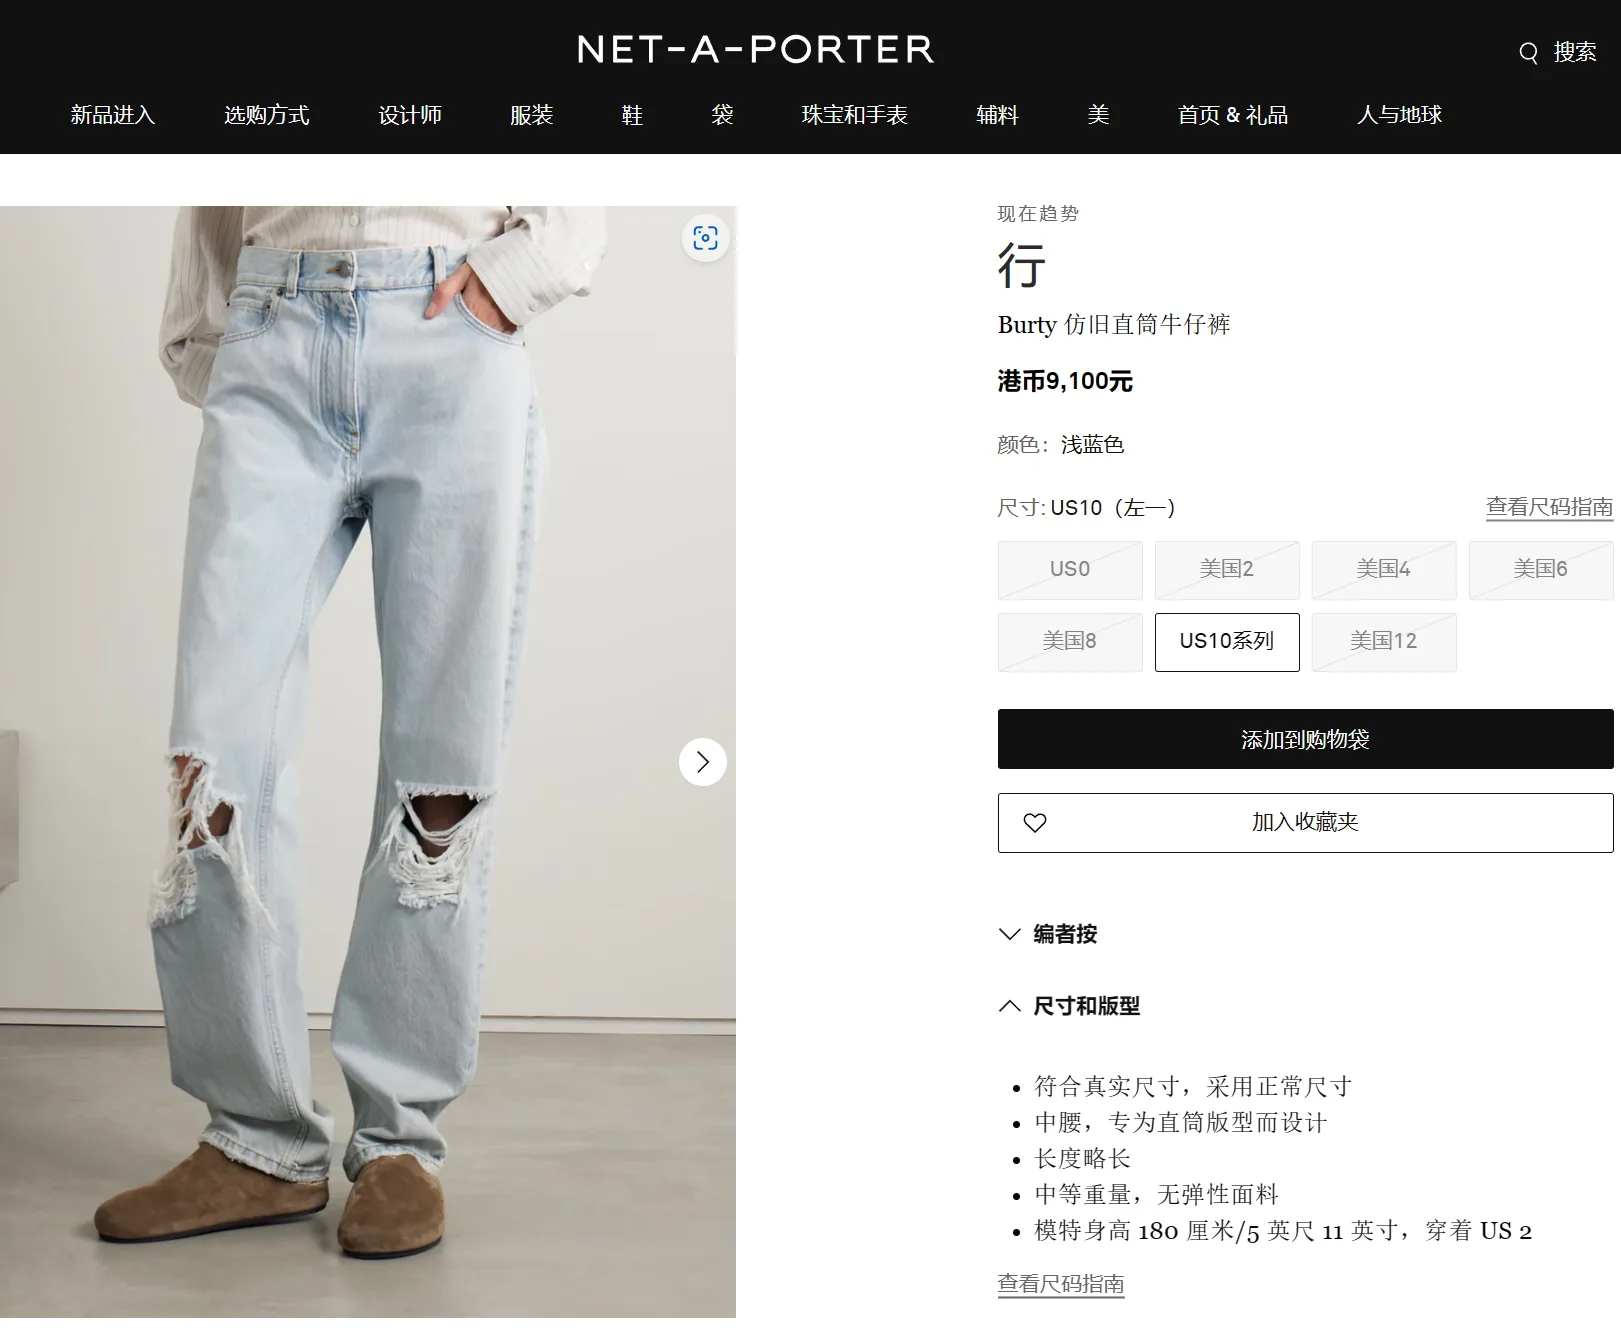Open the 设计师 menu
The height and width of the screenshot is (1335, 1621).
click(x=410, y=115)
